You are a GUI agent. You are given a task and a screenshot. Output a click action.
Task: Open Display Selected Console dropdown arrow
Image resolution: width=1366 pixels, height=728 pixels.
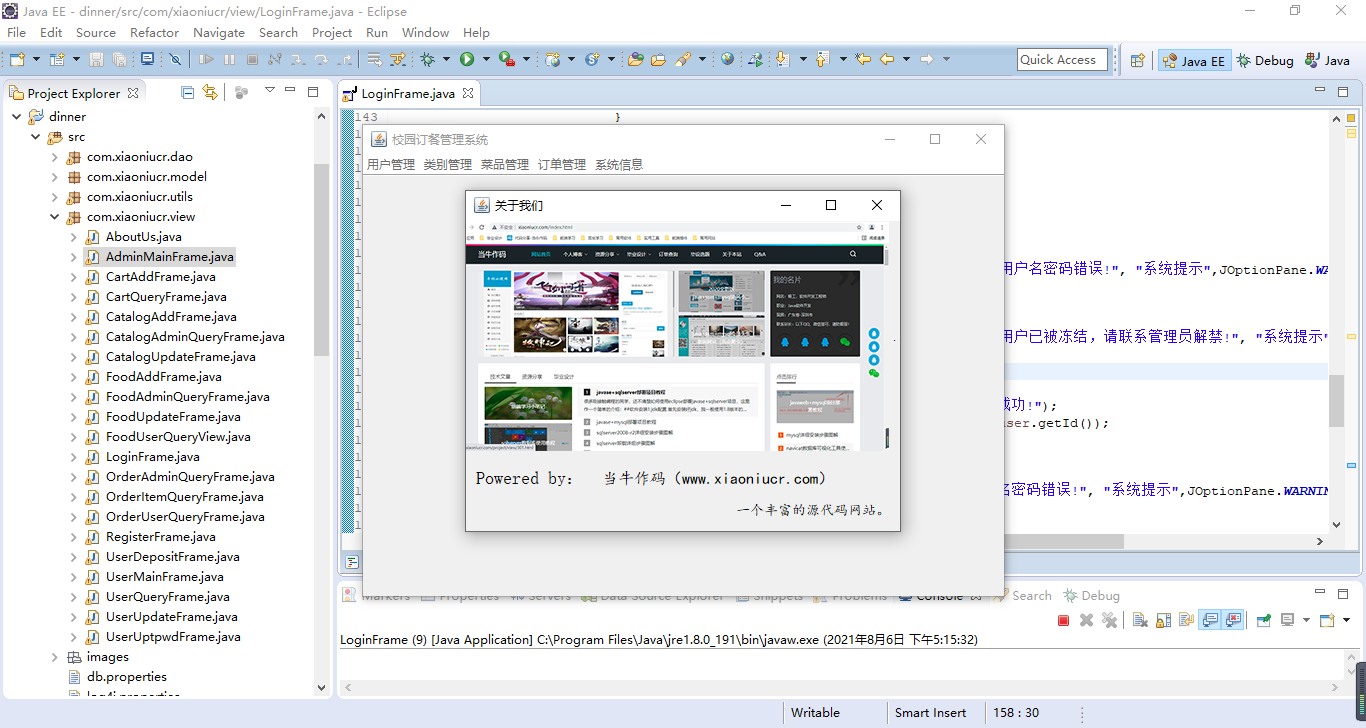coord(1306,620)
